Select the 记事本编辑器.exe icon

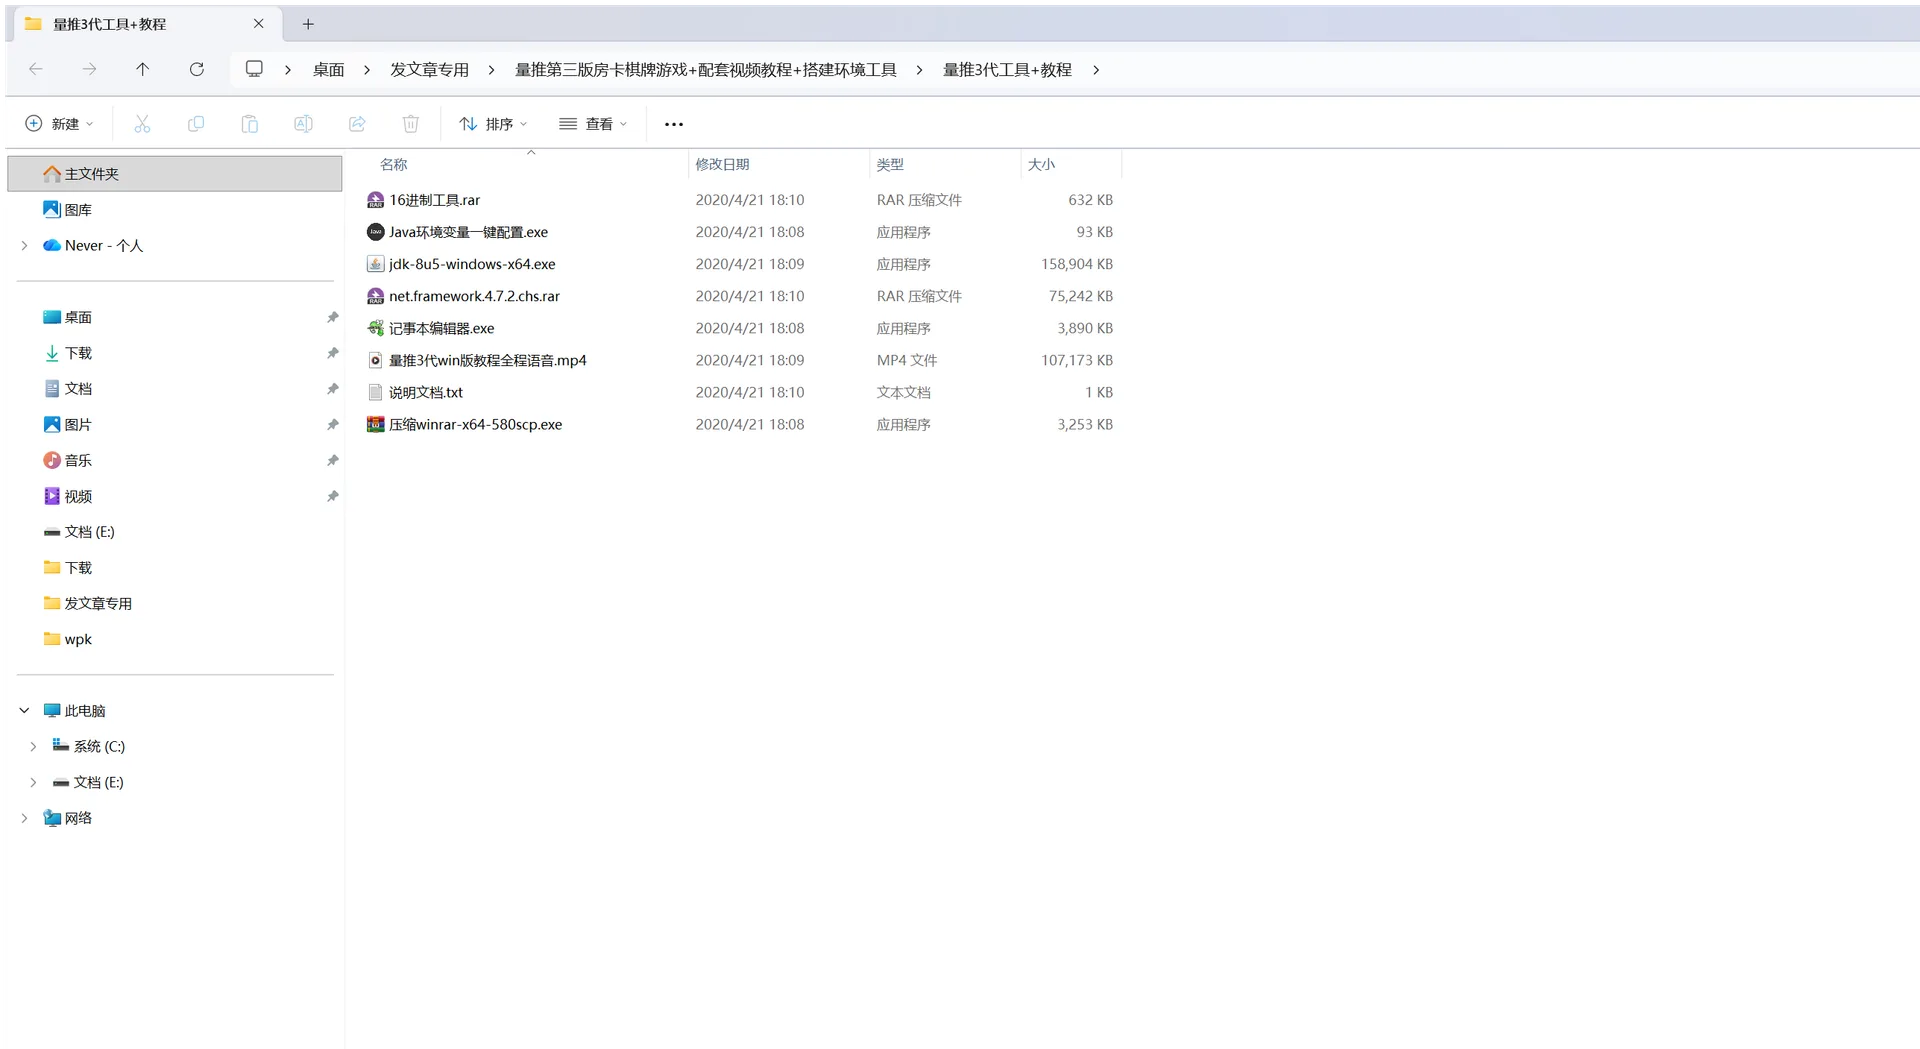(375, 328)
